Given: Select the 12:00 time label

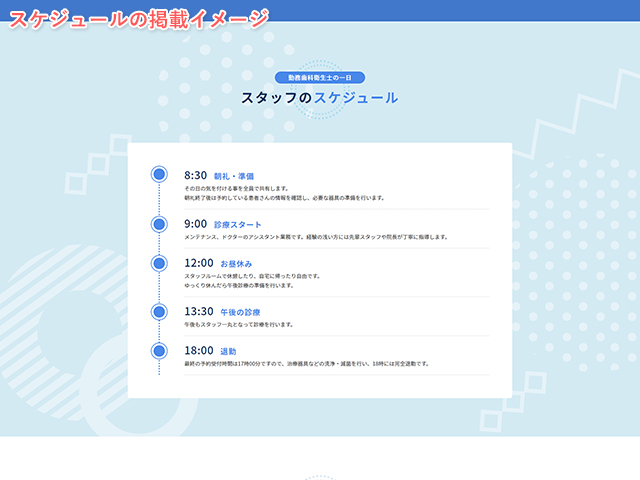Looking at the screenshot, I should point(199,263).
